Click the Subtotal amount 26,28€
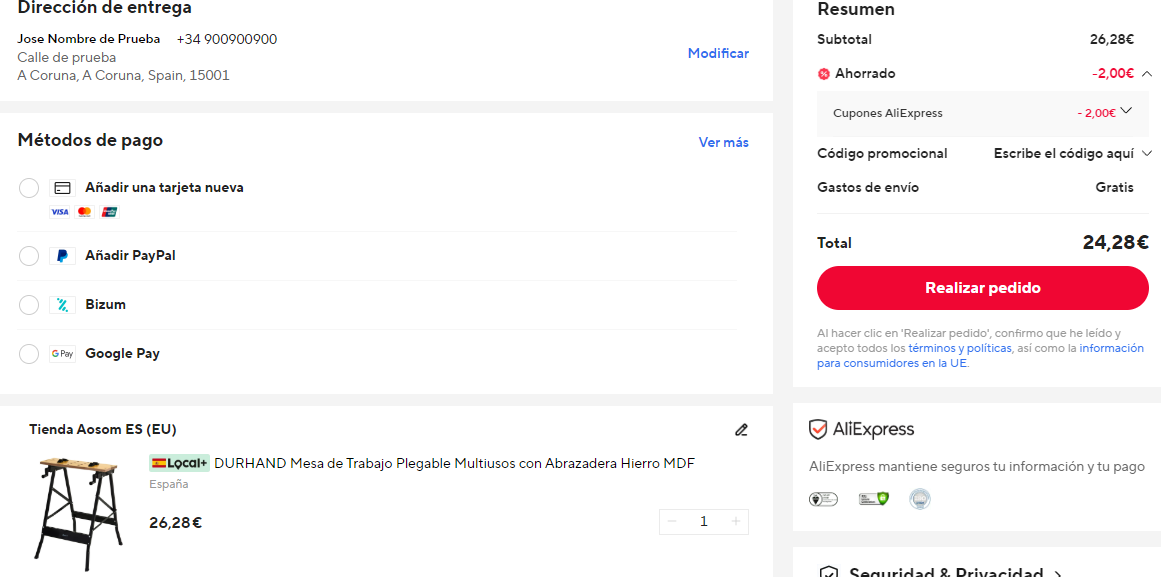 1111,39
